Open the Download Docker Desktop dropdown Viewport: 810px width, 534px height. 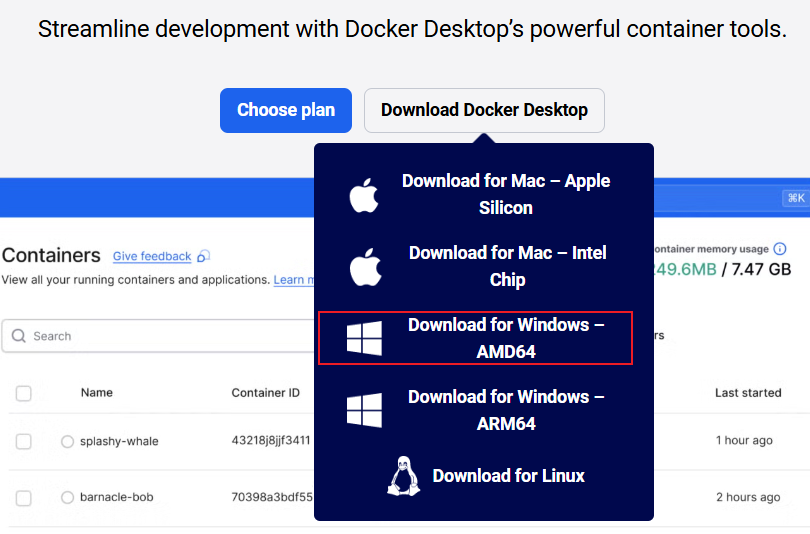(484, 110)
